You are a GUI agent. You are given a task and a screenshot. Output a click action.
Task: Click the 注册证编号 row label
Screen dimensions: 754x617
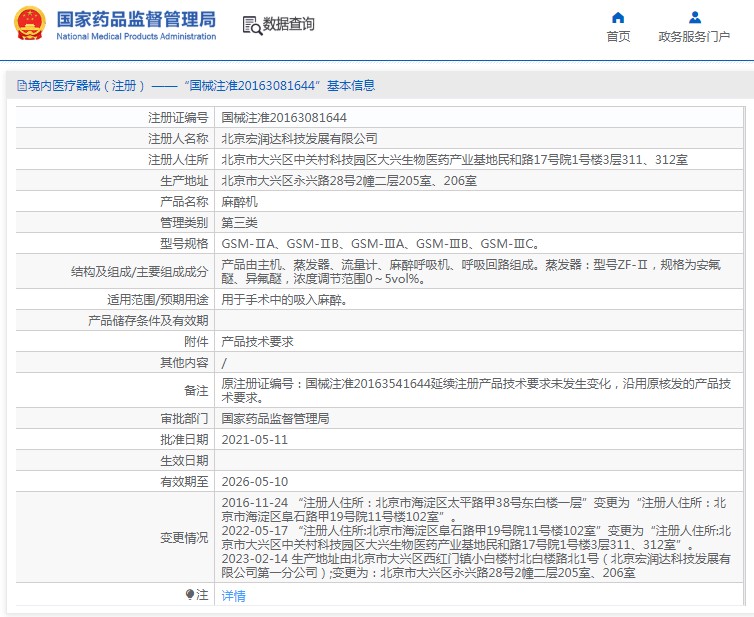pos(178,117)
